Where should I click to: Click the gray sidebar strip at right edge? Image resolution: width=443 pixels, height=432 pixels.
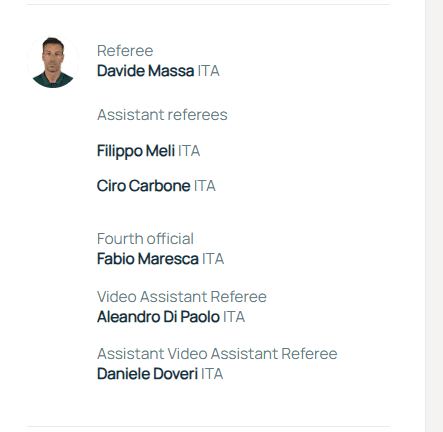(x=434, y=216)
